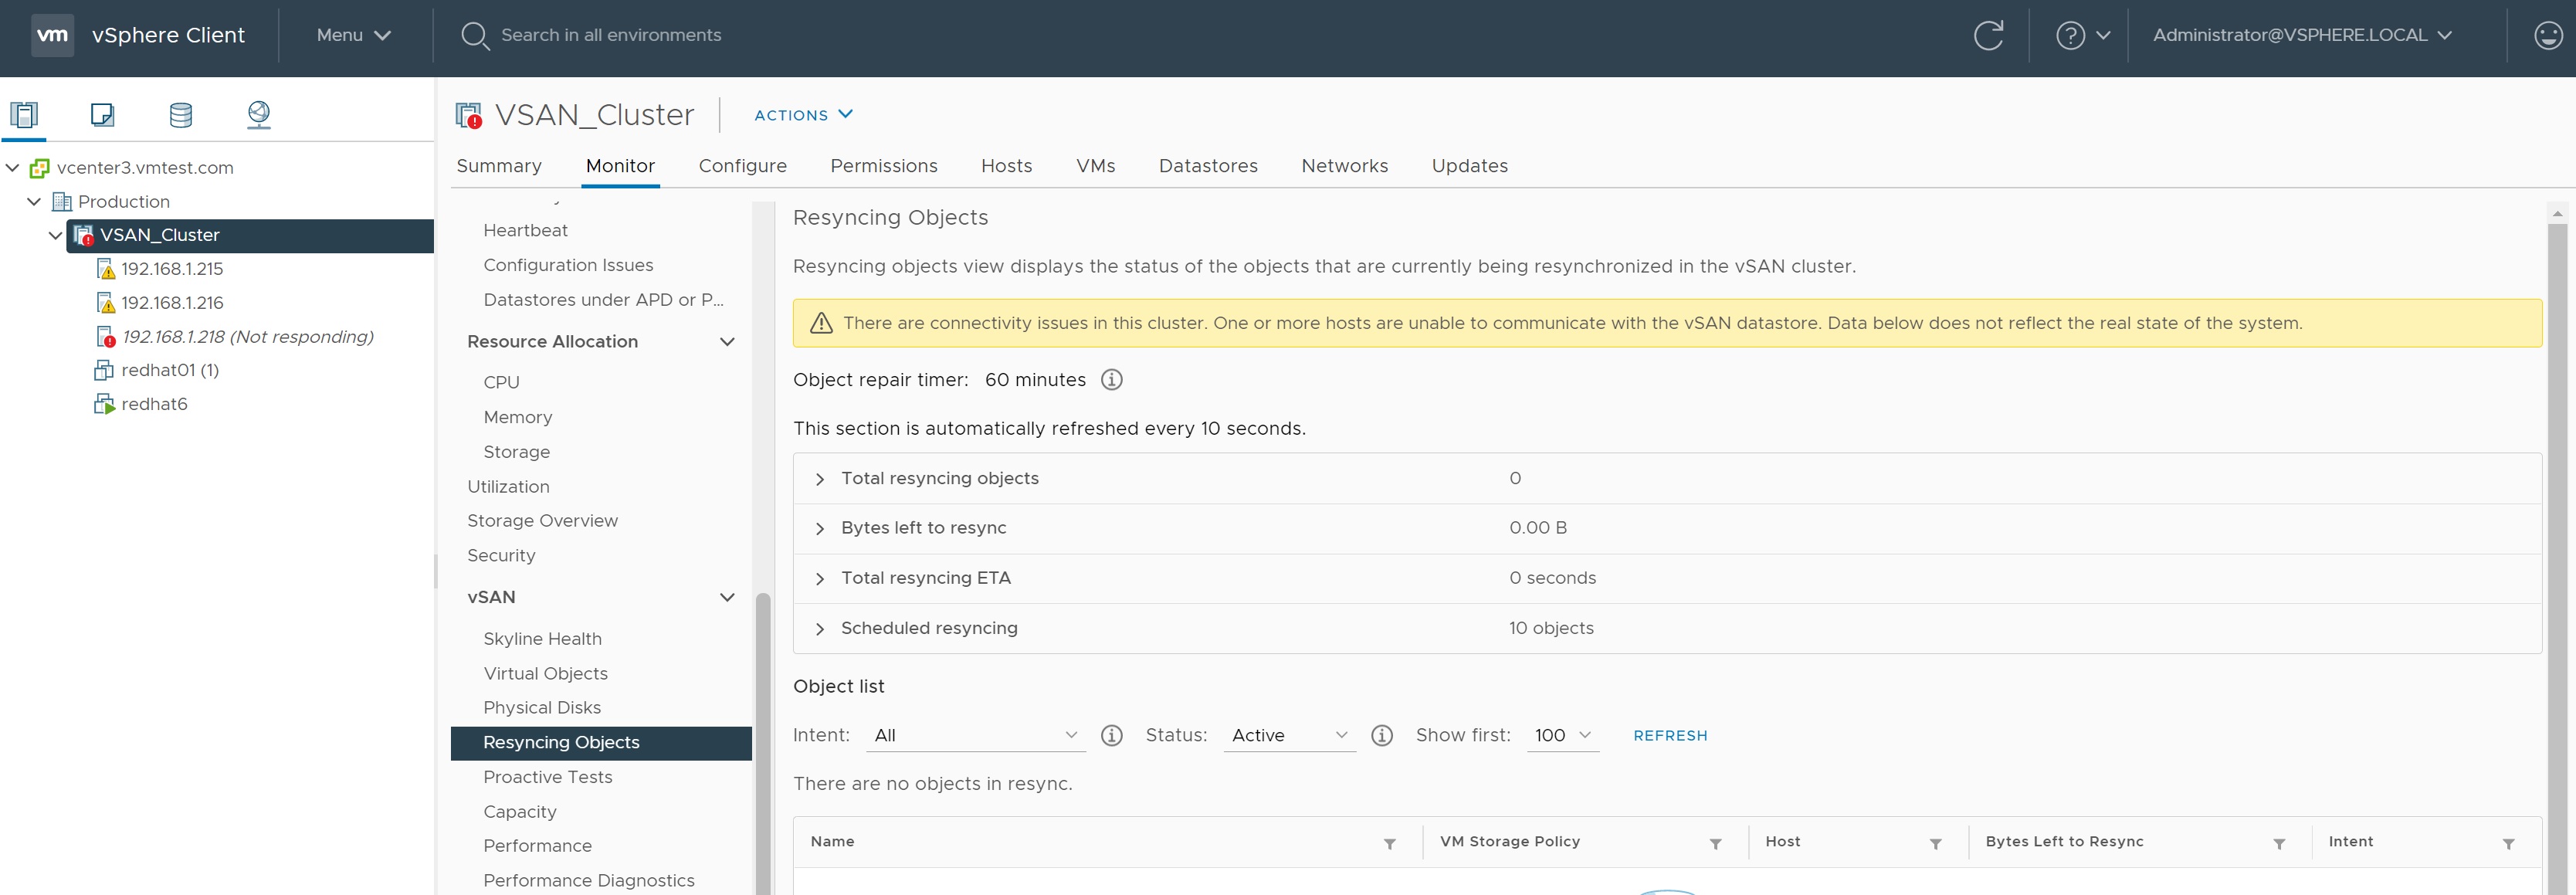Collapse the Resource Allocation section
The width and height of the screenshot is (2576, 895).
[x=727, y=342]
